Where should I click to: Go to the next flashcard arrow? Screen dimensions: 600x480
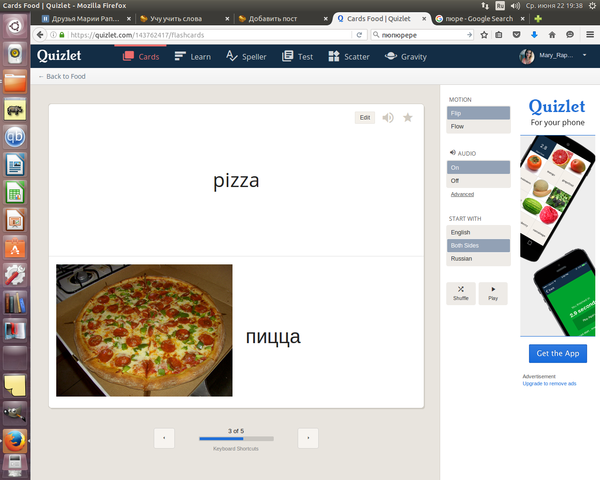[308, 438]
